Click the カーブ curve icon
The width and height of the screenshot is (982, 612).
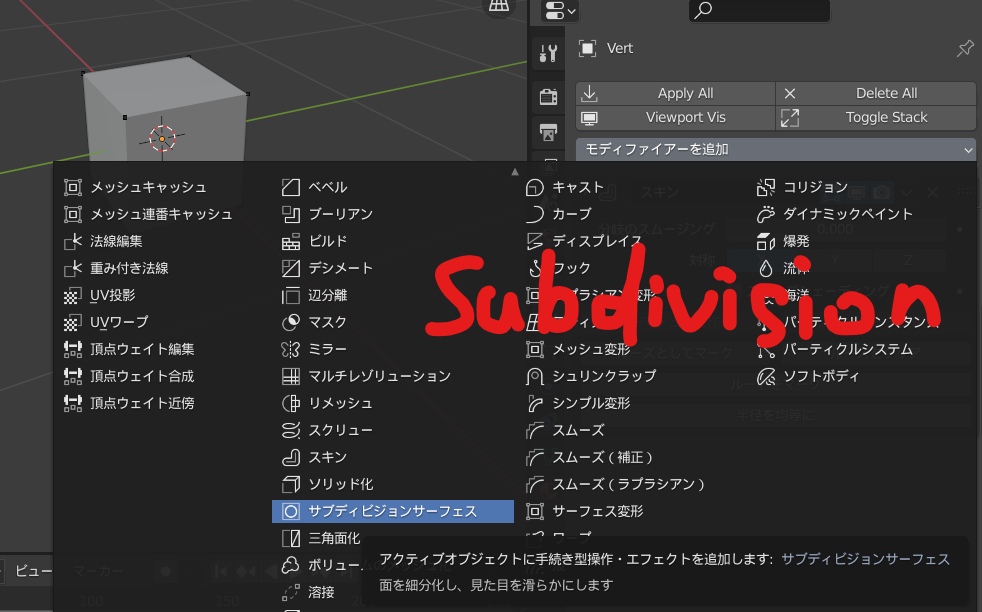[x=535, y=214]
